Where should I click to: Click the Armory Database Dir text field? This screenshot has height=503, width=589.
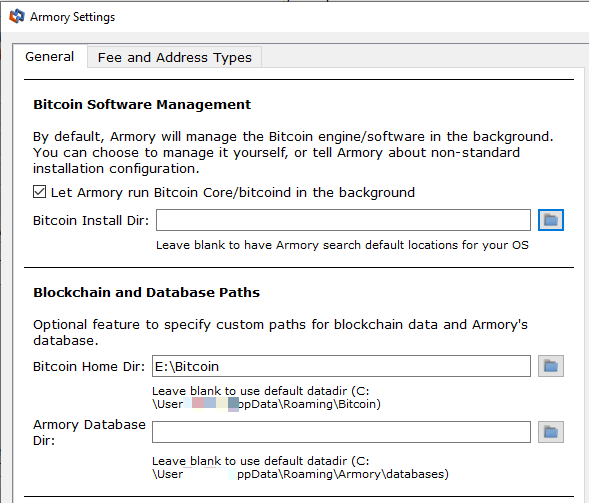coord(341,432)
